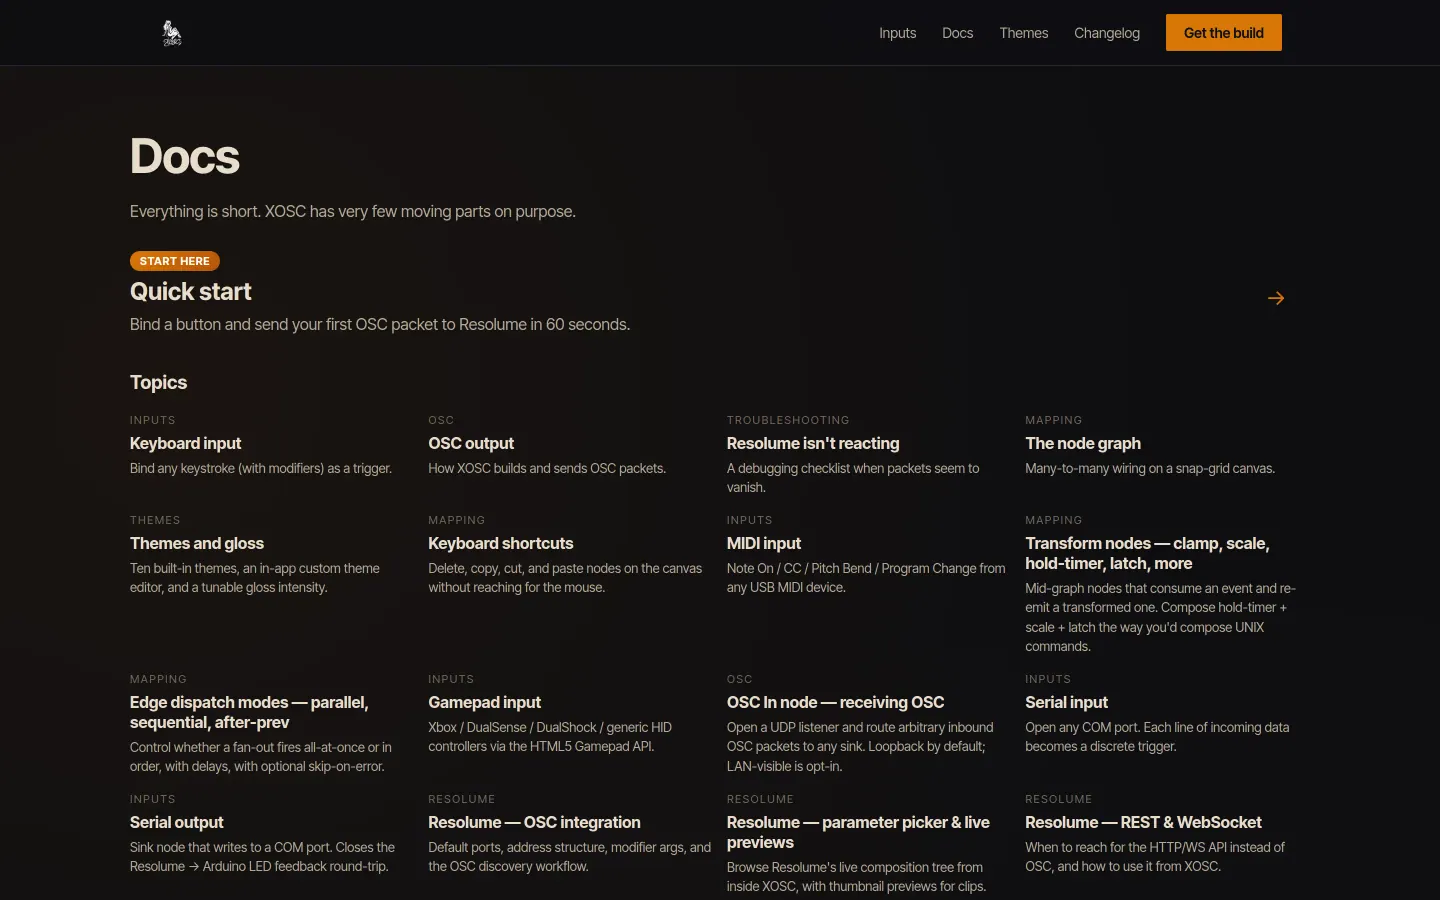Image resolution: width=1440 pixels, height=900 pixels.
Task: Click 'Open any COM port' description text
Action: [x=1157, y=737]
